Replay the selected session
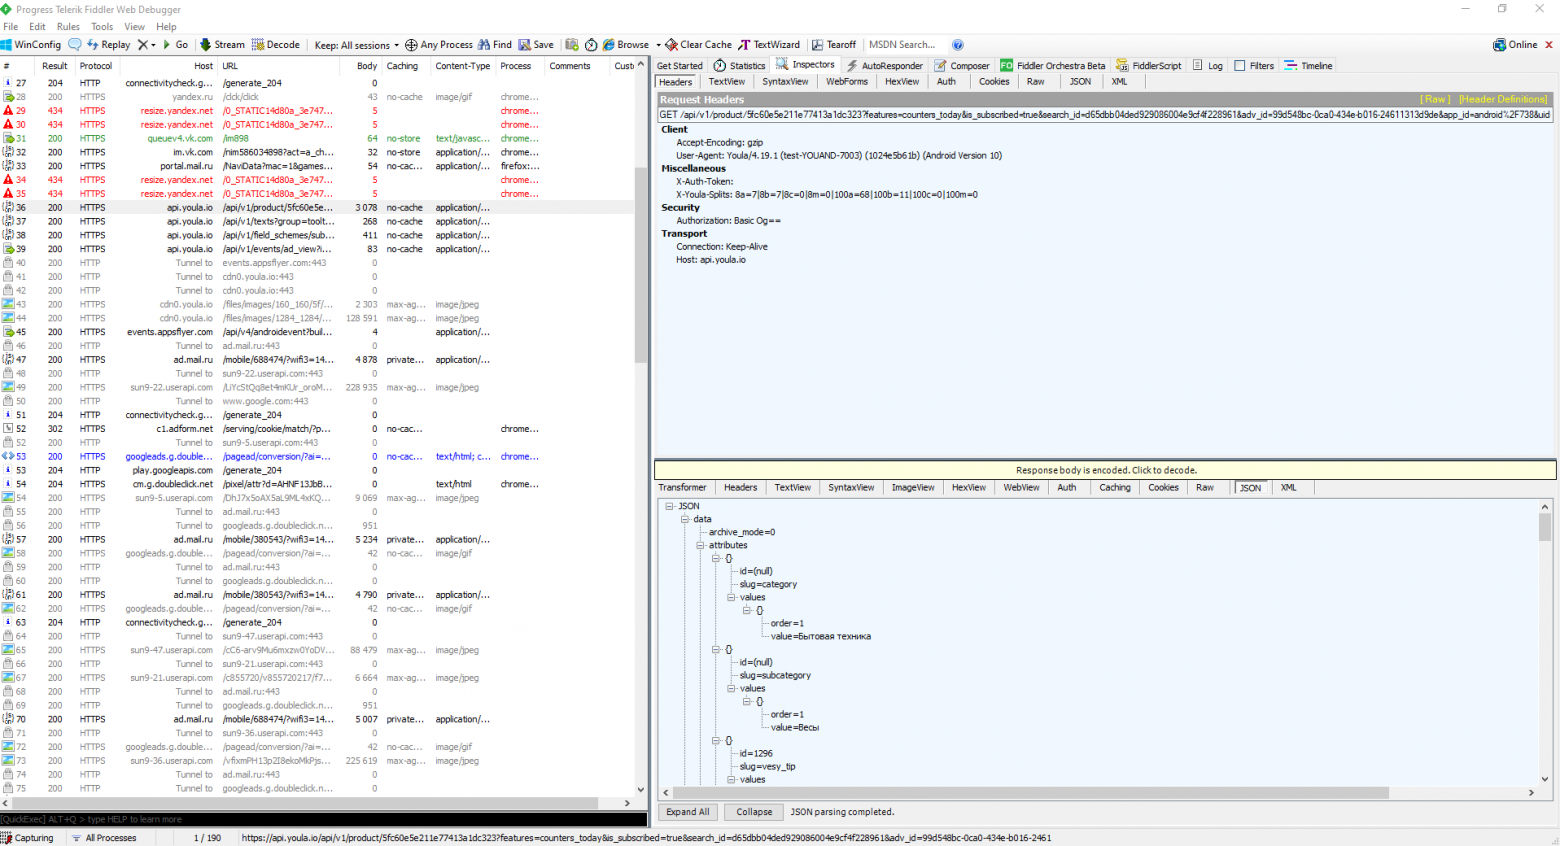Screen dimensions: 1560x846 tap(109, 45)
